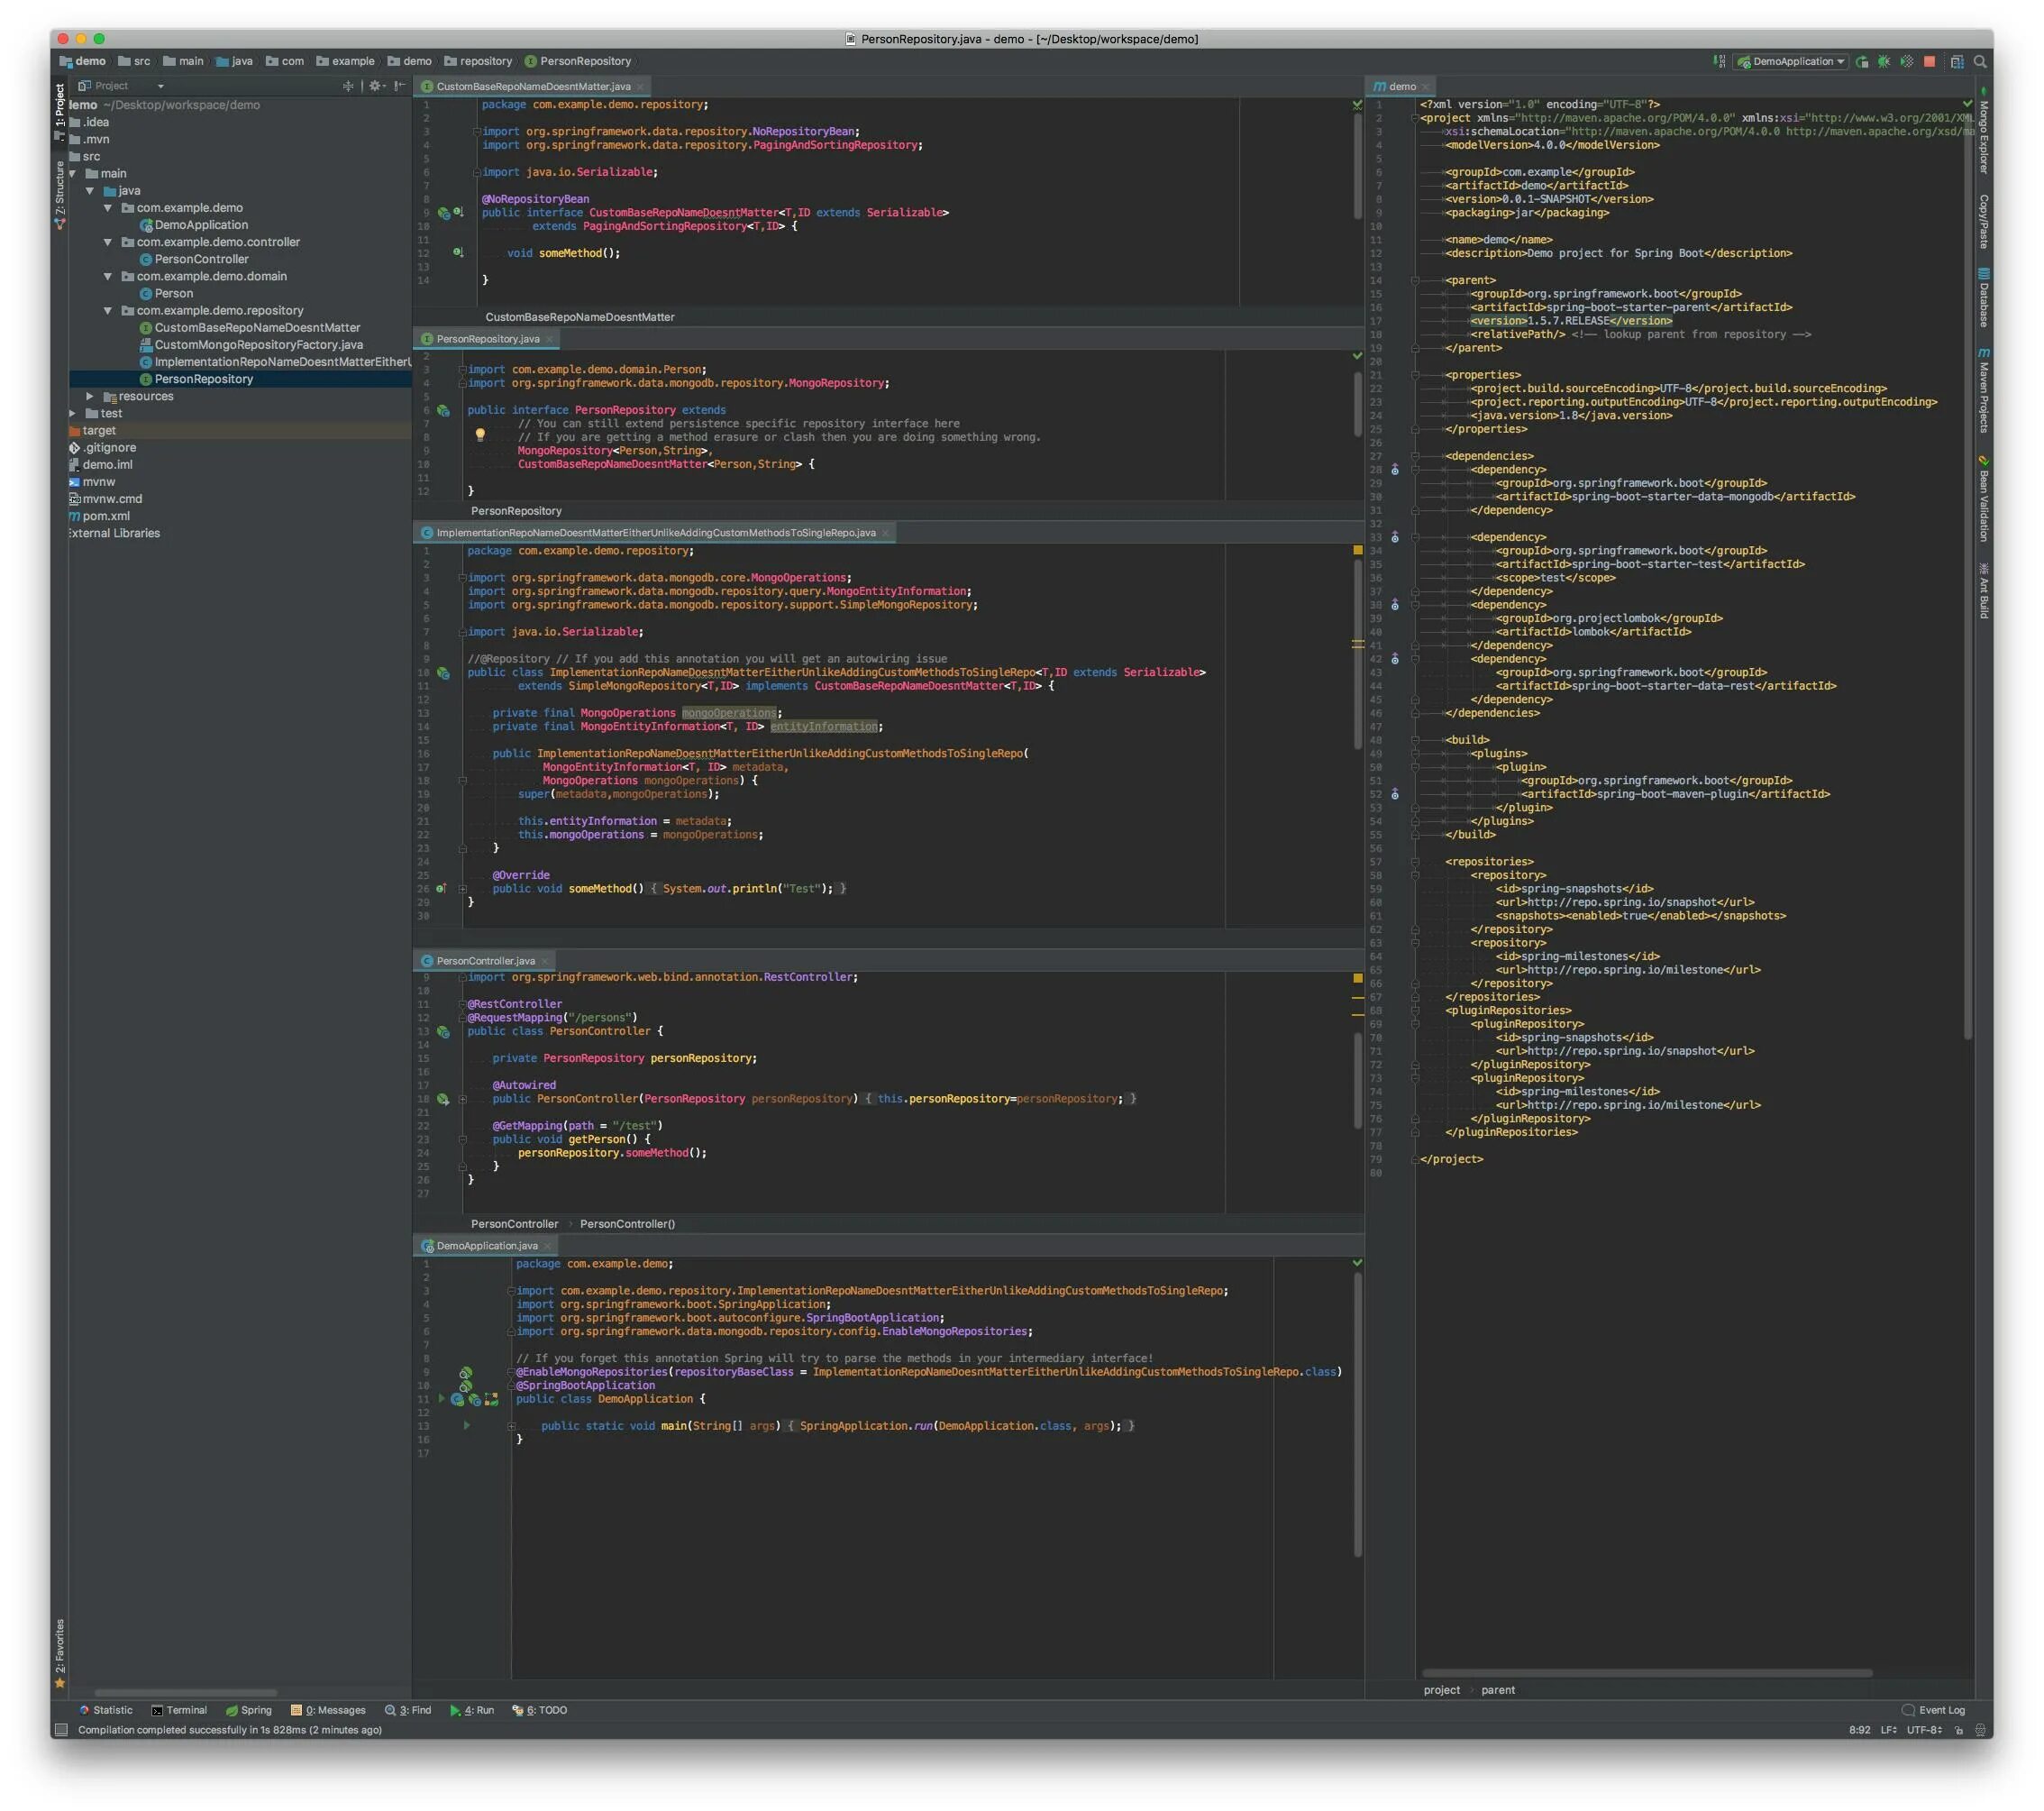The height and width of the screenshot is (1811, 2044).
Task: Open Search Everywhere magnifier icon
Action: tap(1980, 62)
